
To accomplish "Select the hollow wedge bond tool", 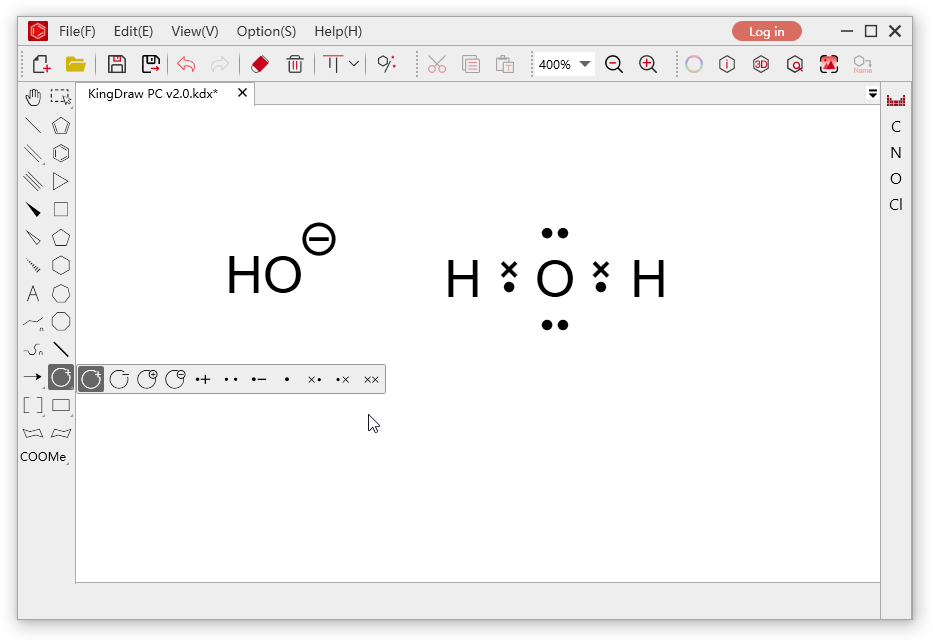I will pyautogui.click(x=33, y=238).
